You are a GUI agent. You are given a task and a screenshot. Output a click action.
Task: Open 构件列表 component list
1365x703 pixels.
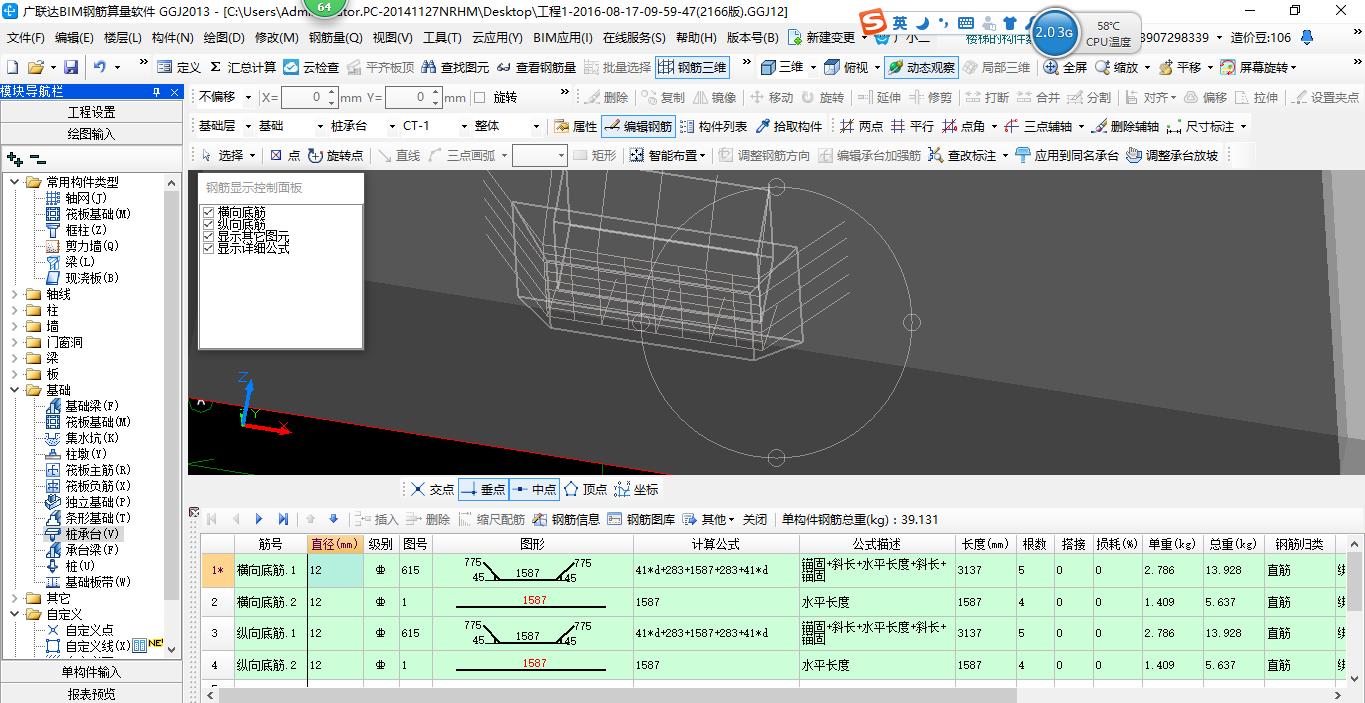714,126
